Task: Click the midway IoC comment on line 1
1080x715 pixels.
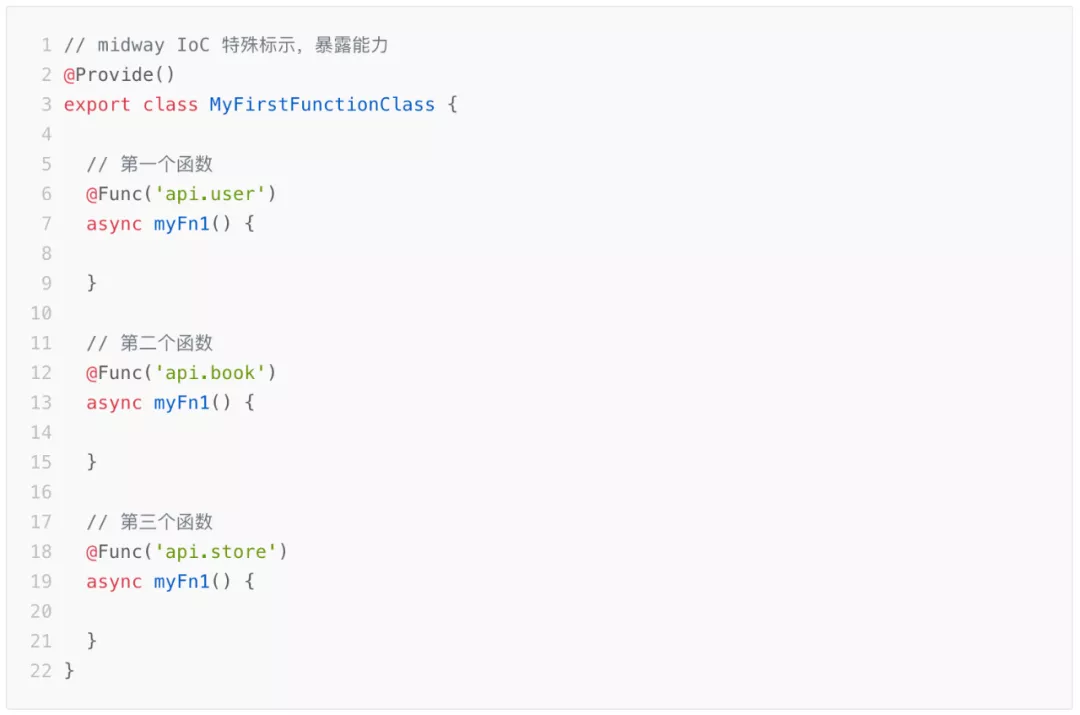Action: click(x=226, y=45)
